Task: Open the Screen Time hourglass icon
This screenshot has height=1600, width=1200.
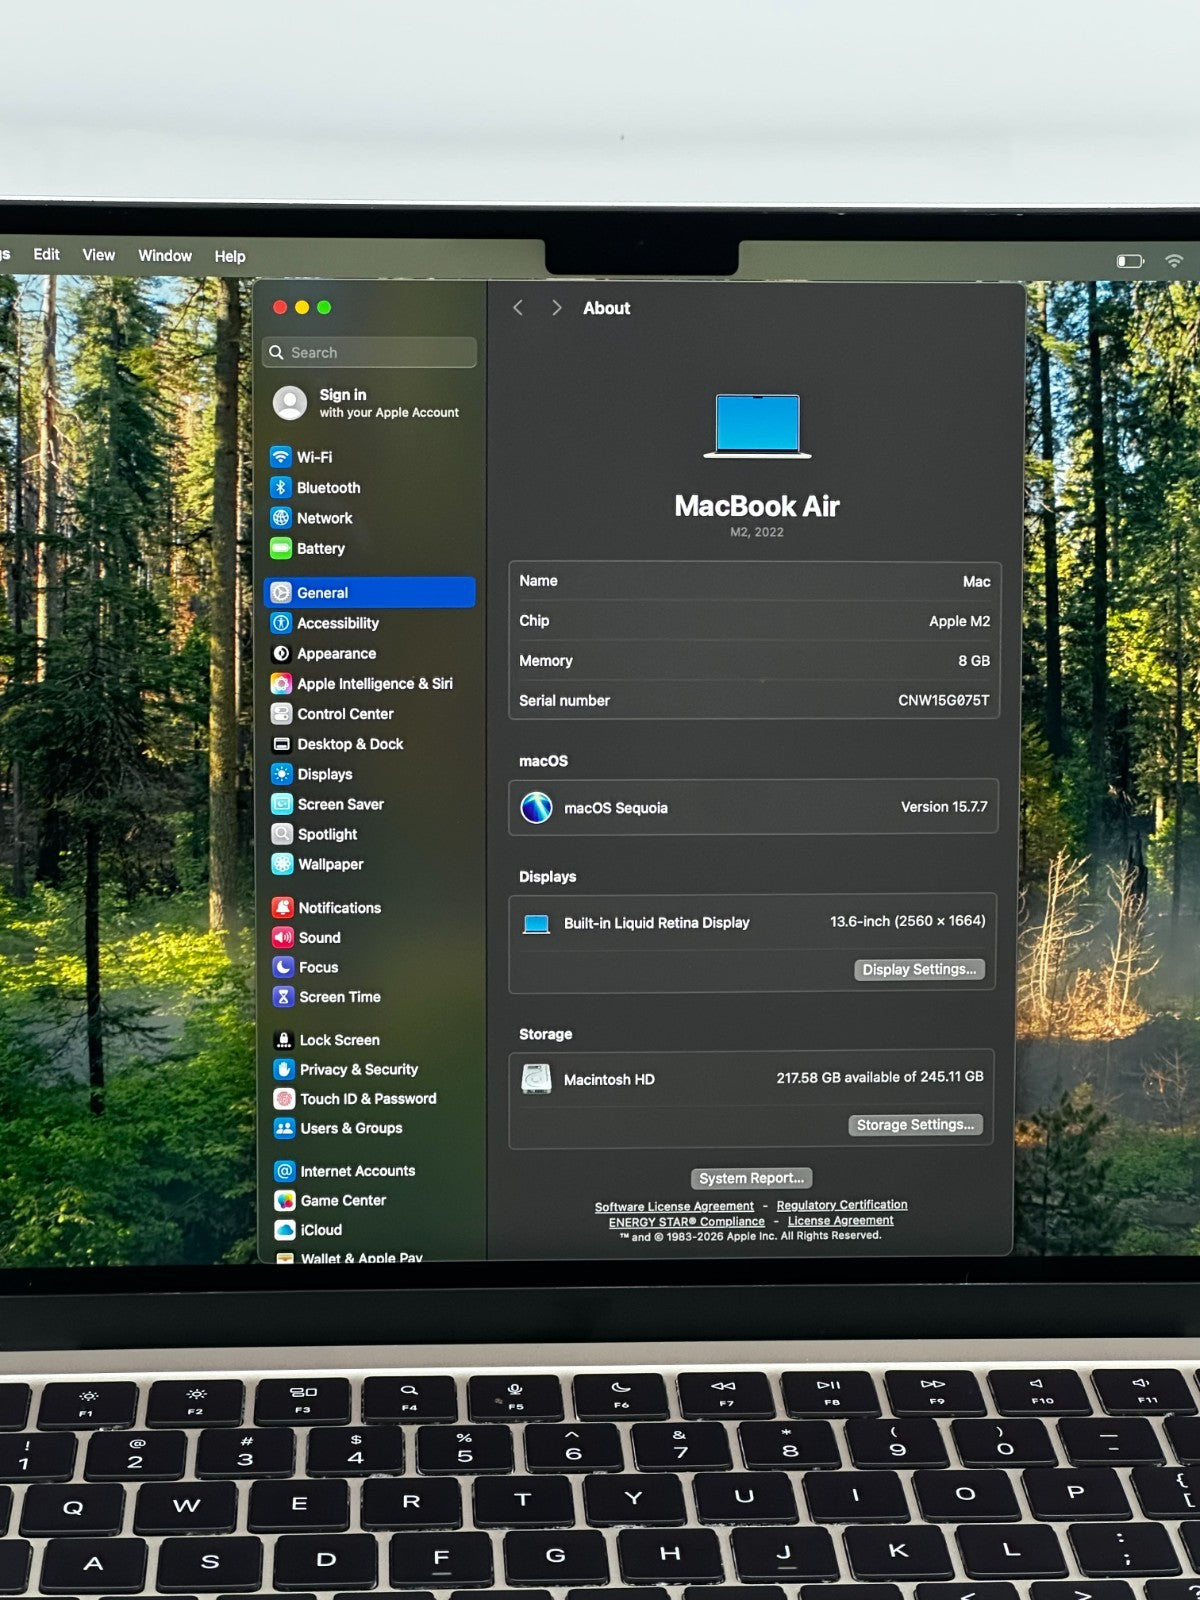Action: tap(283, 997)
